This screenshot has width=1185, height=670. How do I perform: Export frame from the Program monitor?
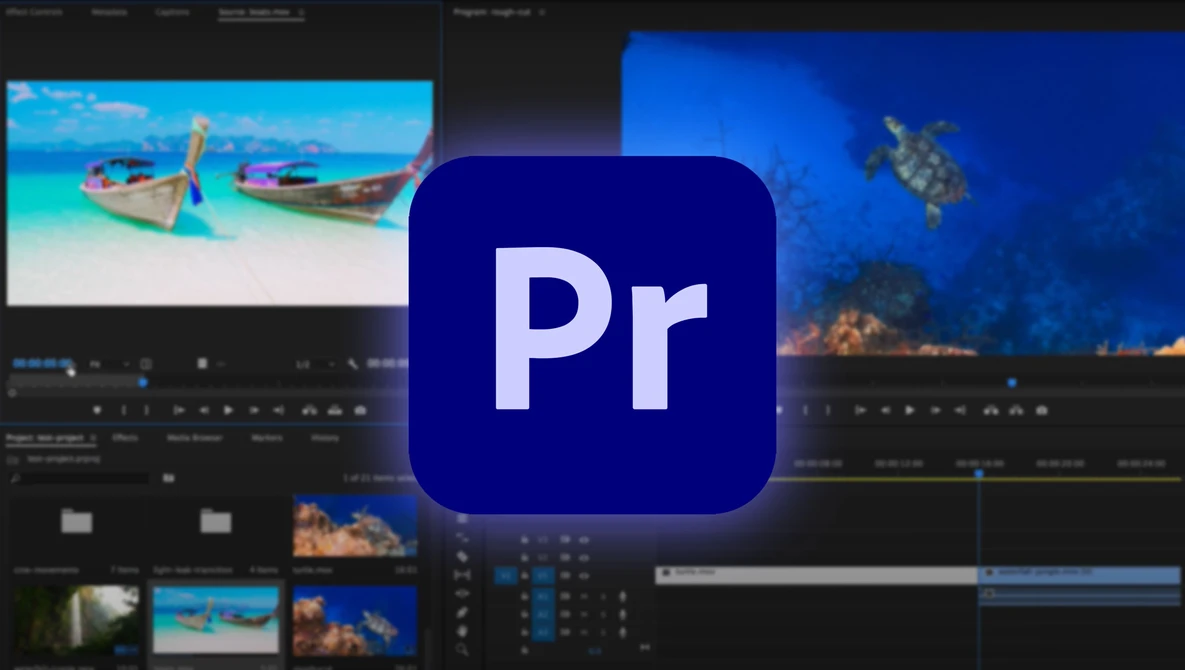pyautogui.click(x=1041, y=410)
